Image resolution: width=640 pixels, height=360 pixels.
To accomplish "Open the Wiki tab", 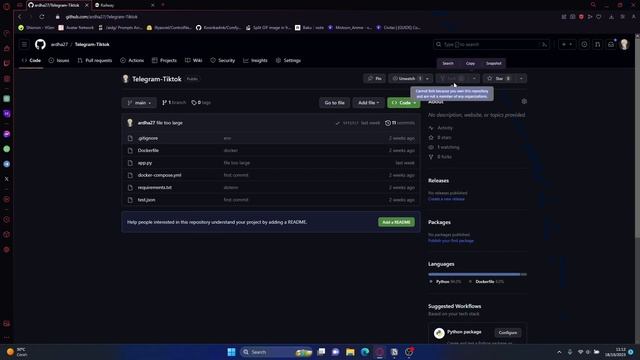I will pyautogui.click(x=193, y=60).
